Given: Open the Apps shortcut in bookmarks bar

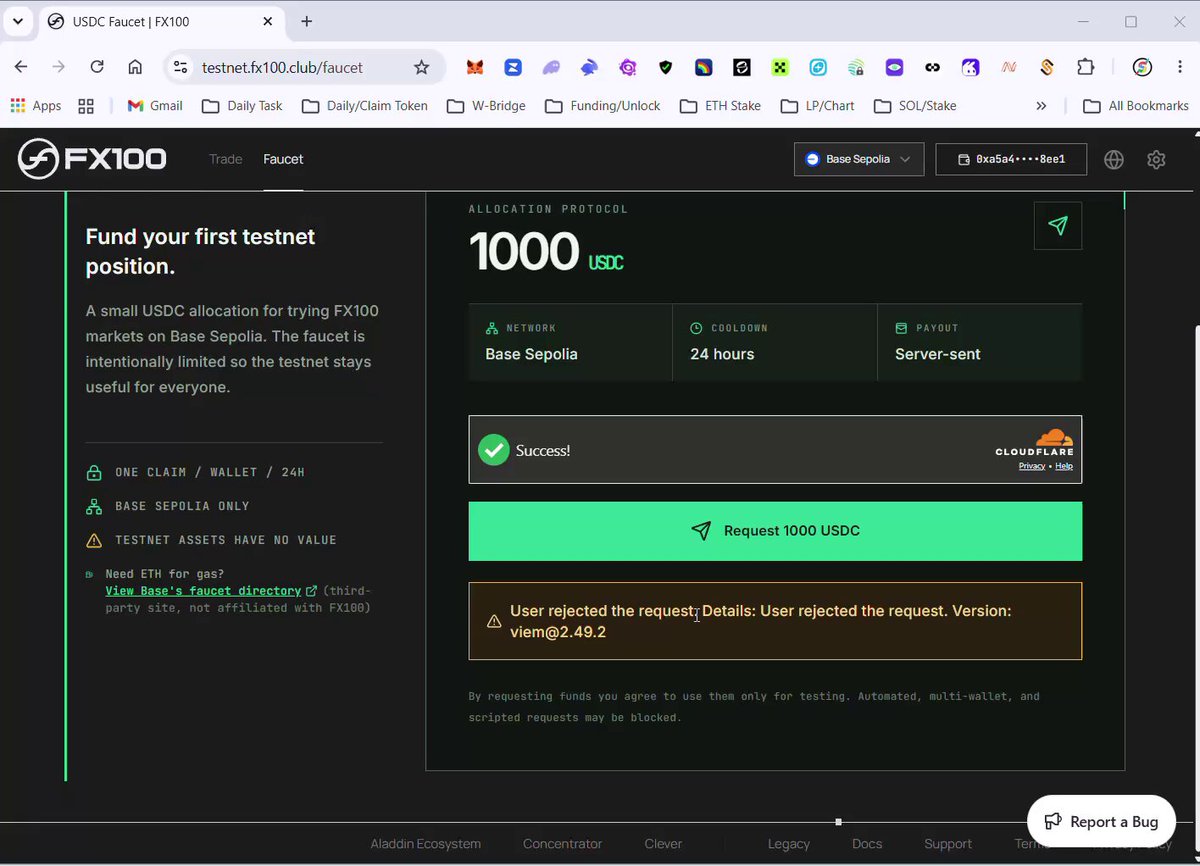Looking at the screenshot, I should tap(36, 105).
